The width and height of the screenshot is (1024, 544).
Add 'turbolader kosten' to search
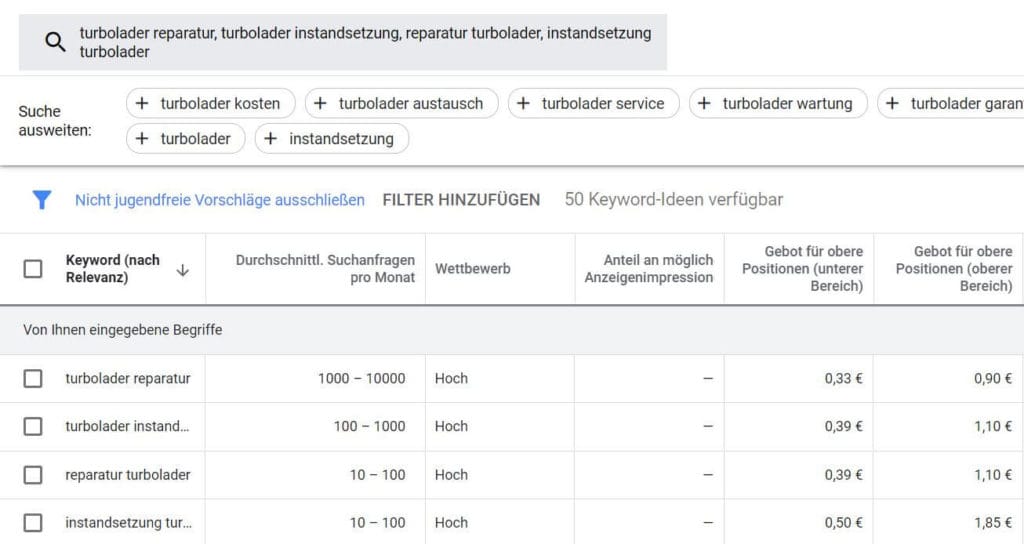point(210,103)
